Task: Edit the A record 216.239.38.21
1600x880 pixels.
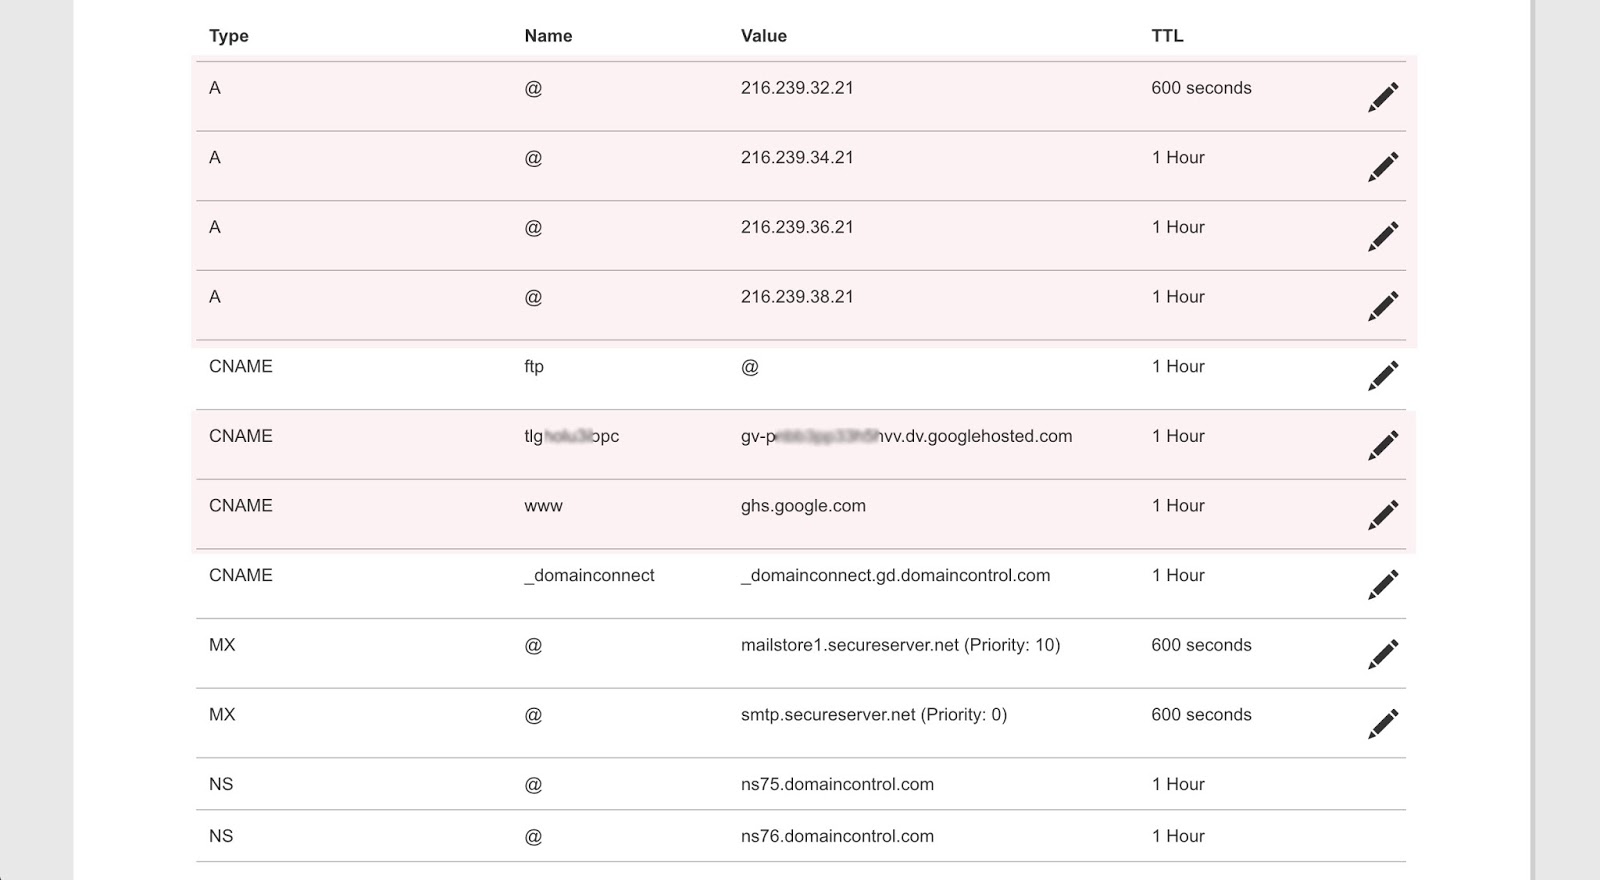Action: (1383, 305)
